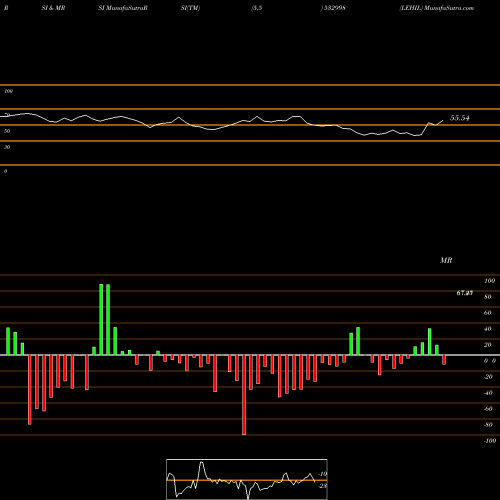
Task: Click the MR panel title
Action: point(446,260)
